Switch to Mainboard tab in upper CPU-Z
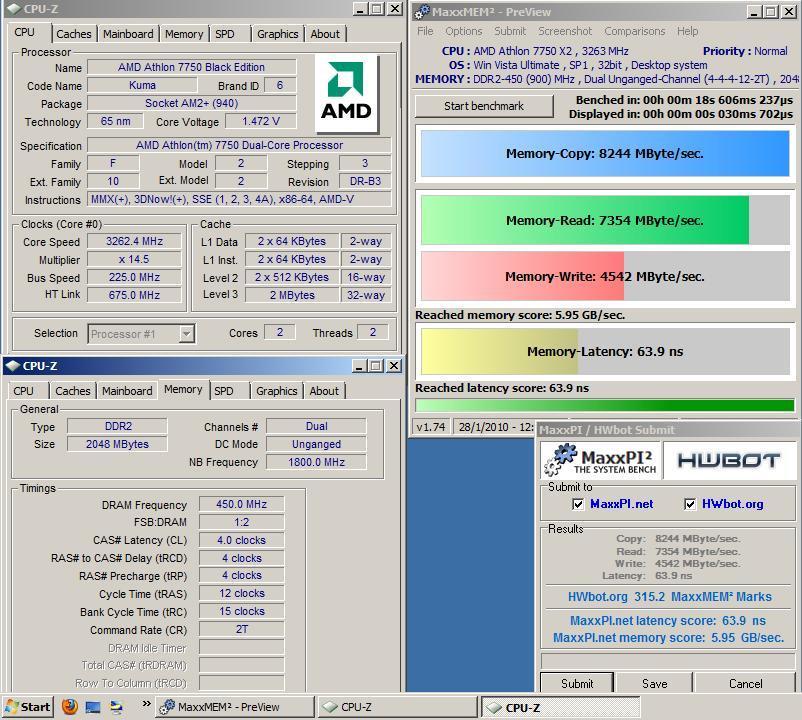The height and width of the screenshot is (720, 802). click(x=128, y=34)
